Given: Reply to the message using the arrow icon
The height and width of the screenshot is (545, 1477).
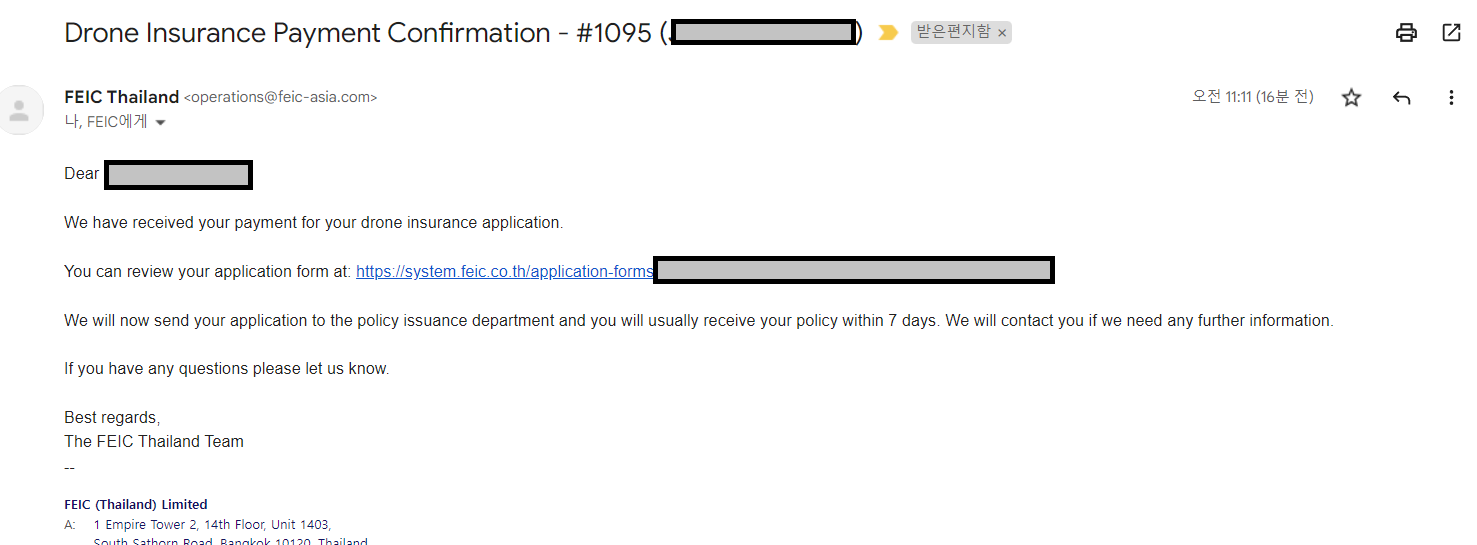Looking at the screenshot, I should (x=1402, y=98).
